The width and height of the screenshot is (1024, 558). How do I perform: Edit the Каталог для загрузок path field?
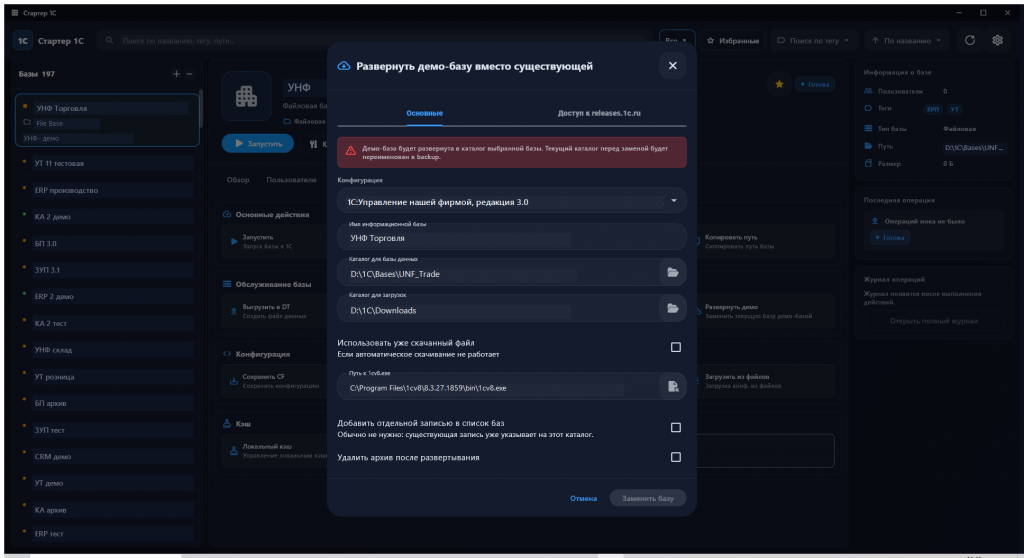pos(498,309)
